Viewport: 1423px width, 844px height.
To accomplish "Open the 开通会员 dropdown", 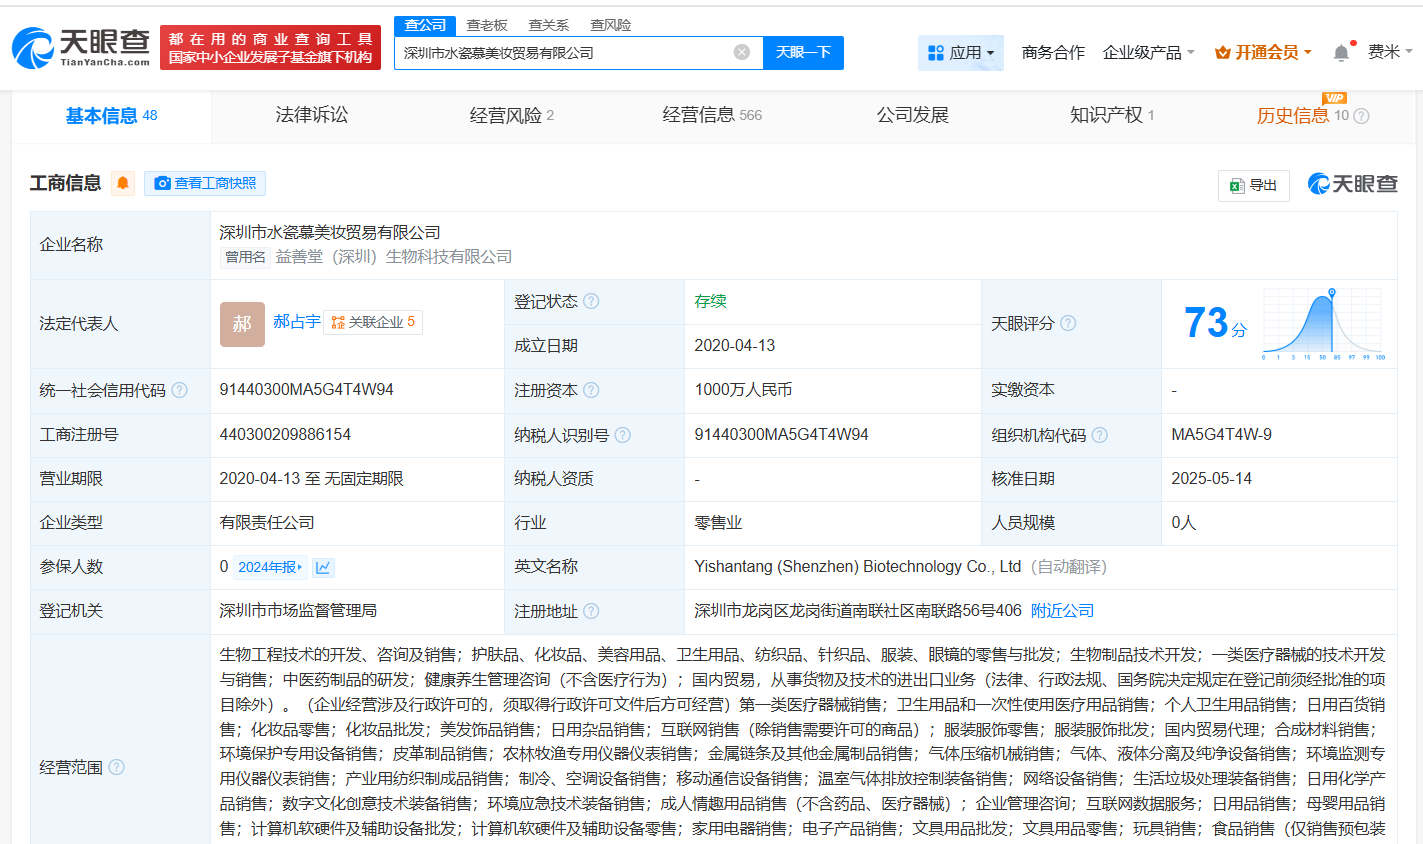I will coord(1263,53).
